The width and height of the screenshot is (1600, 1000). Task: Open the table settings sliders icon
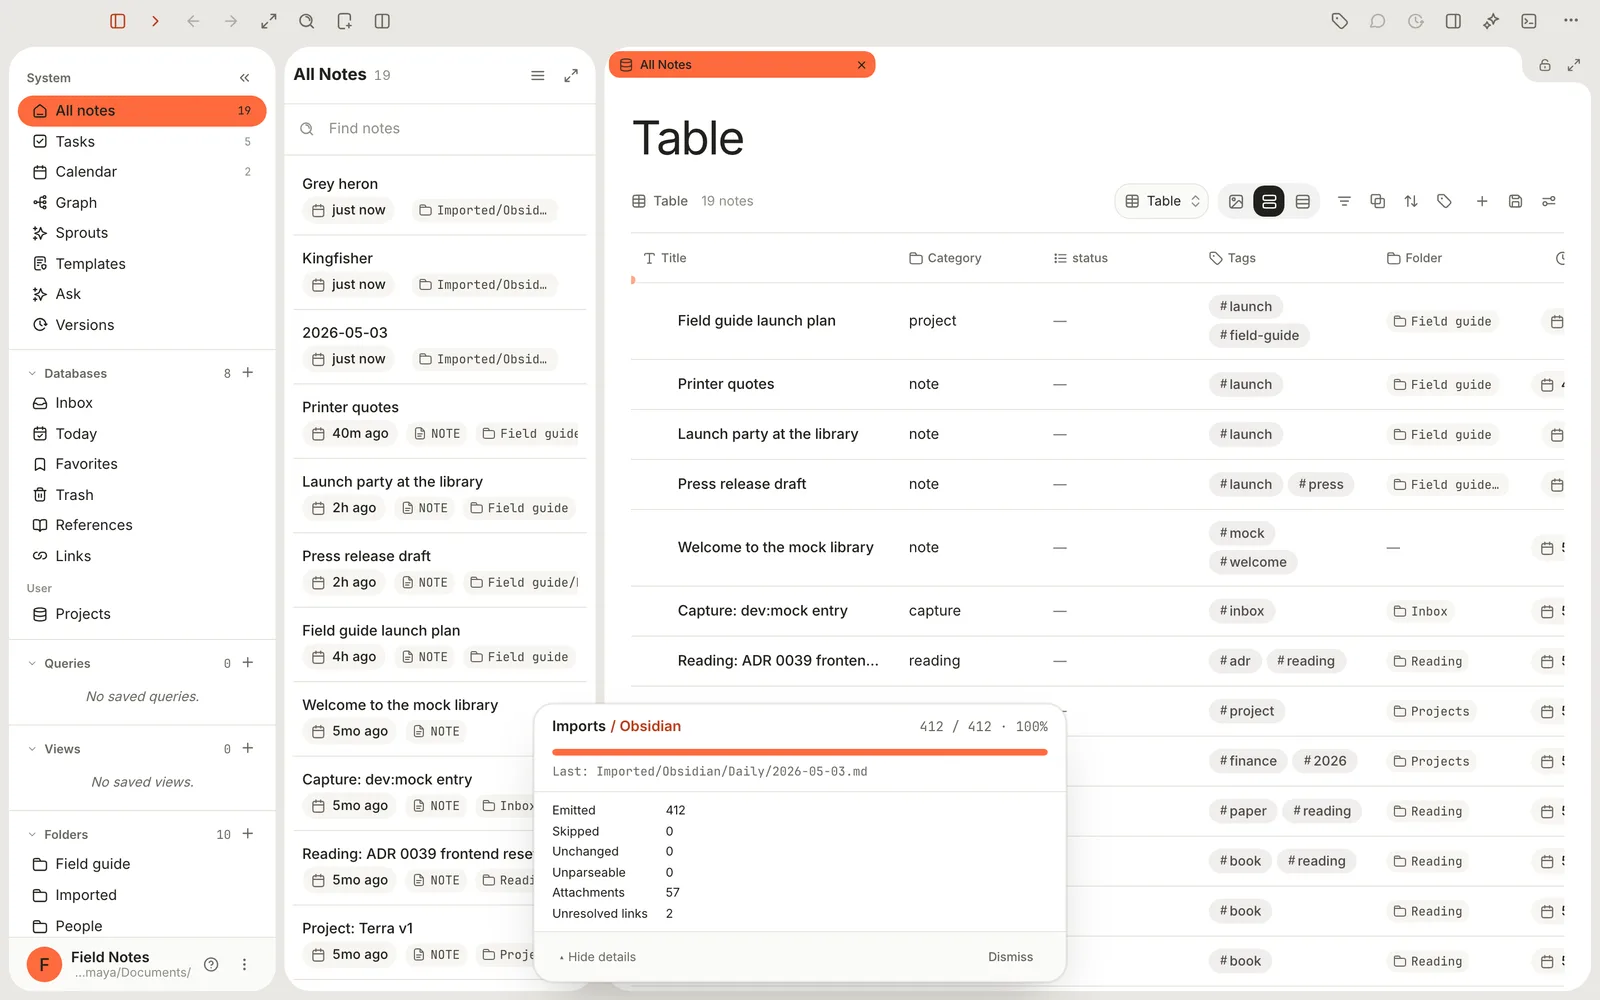pyautogui.click(x=1549, y=201)
